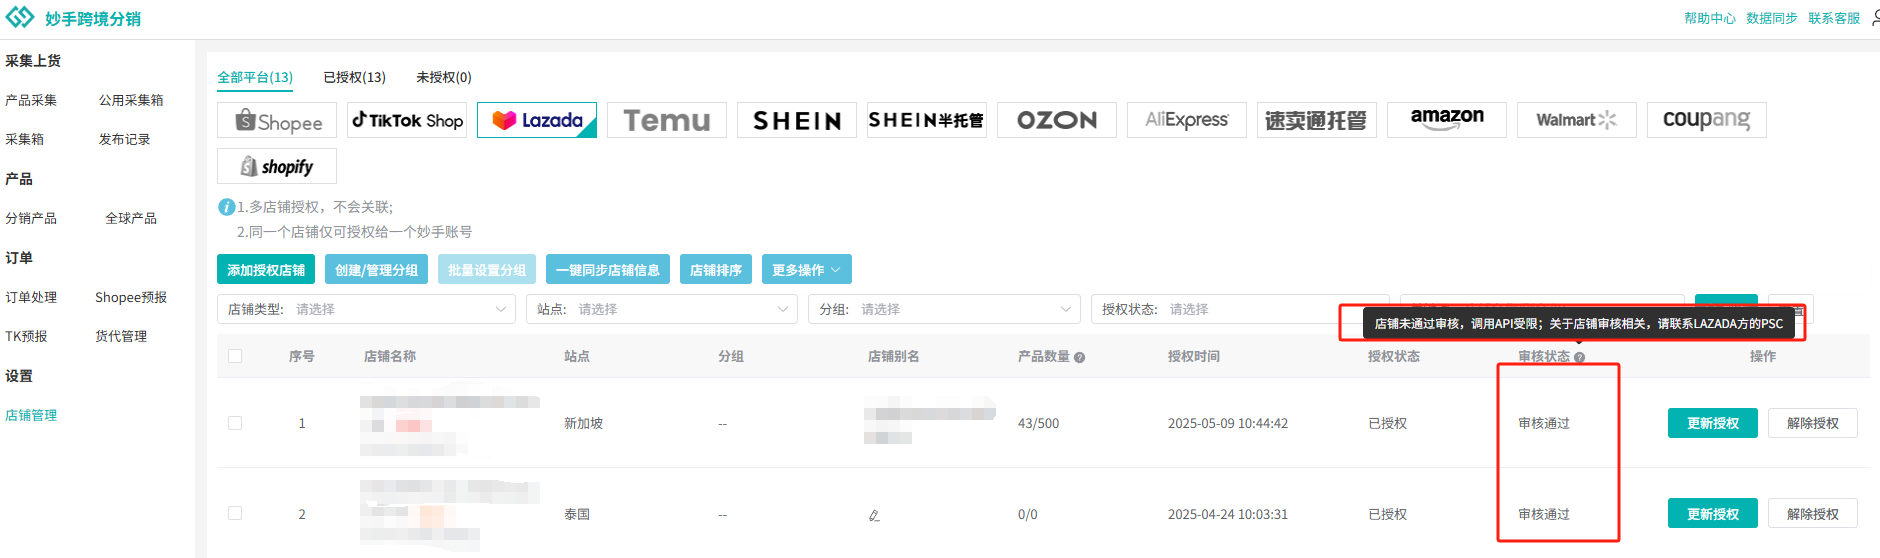Switch to the 未授权(0) tab

click(x=444, y=77)
